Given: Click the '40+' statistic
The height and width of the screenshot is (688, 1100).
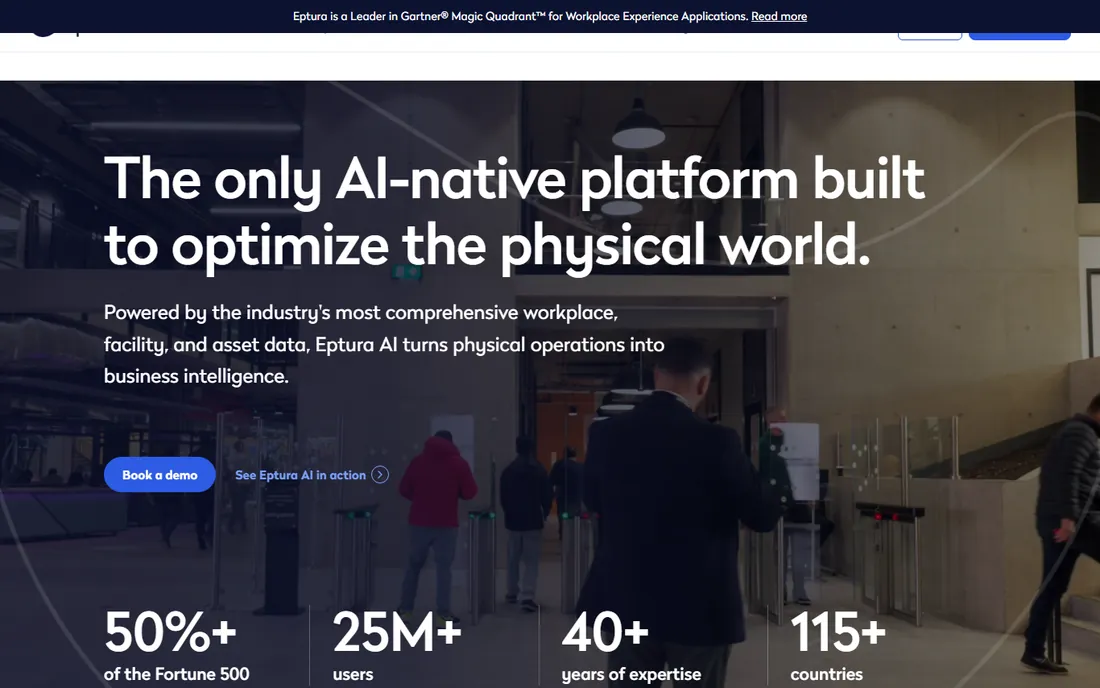Looking at the screenshot, I should point(605,632).
